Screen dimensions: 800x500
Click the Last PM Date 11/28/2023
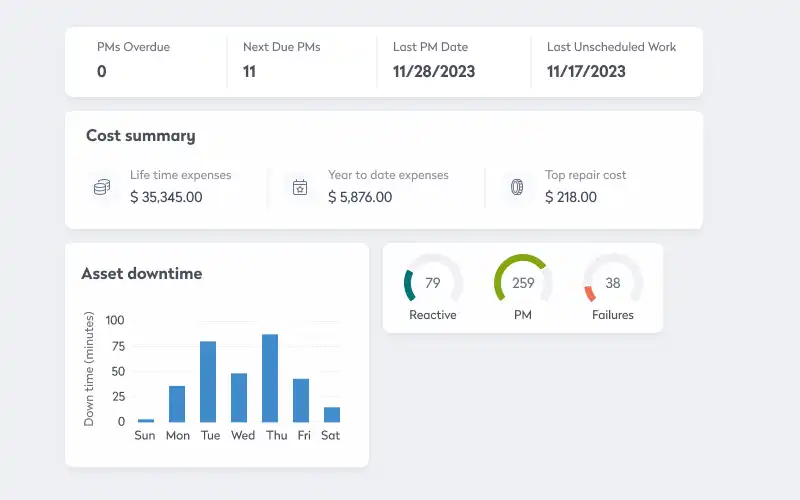[435, 71]
